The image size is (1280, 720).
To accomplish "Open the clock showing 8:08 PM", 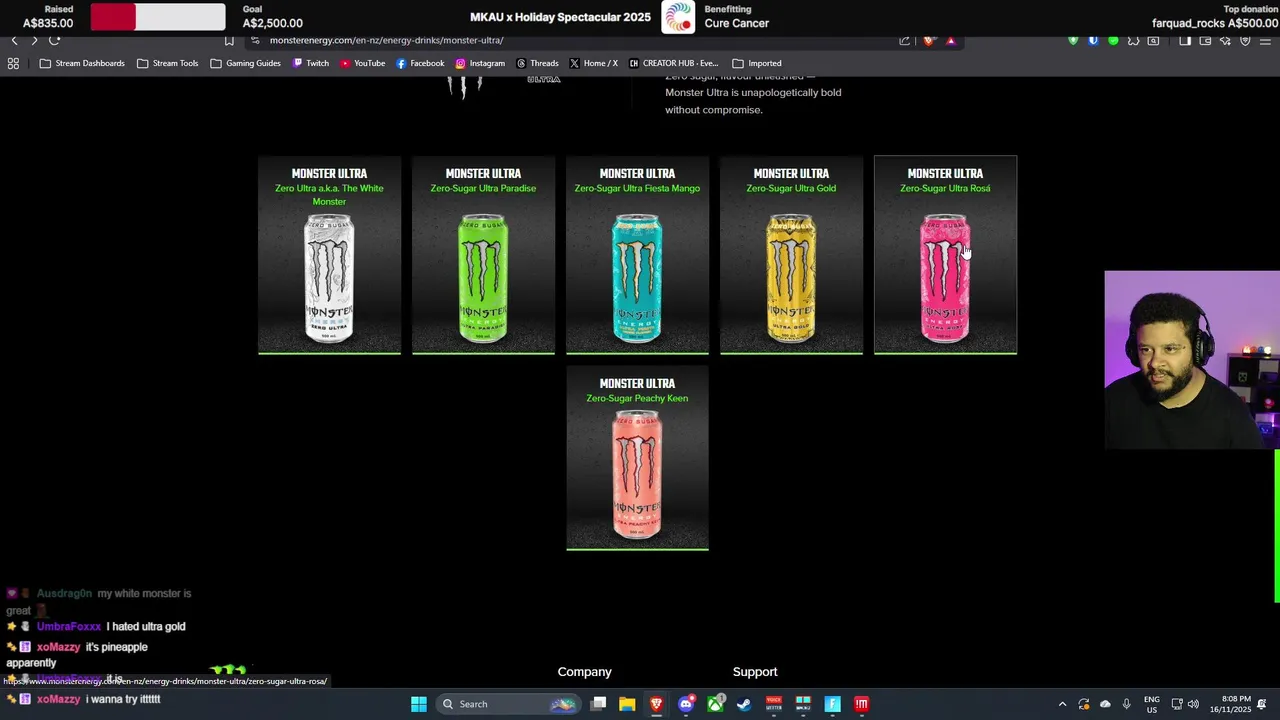I will [x=1231, y=704].
